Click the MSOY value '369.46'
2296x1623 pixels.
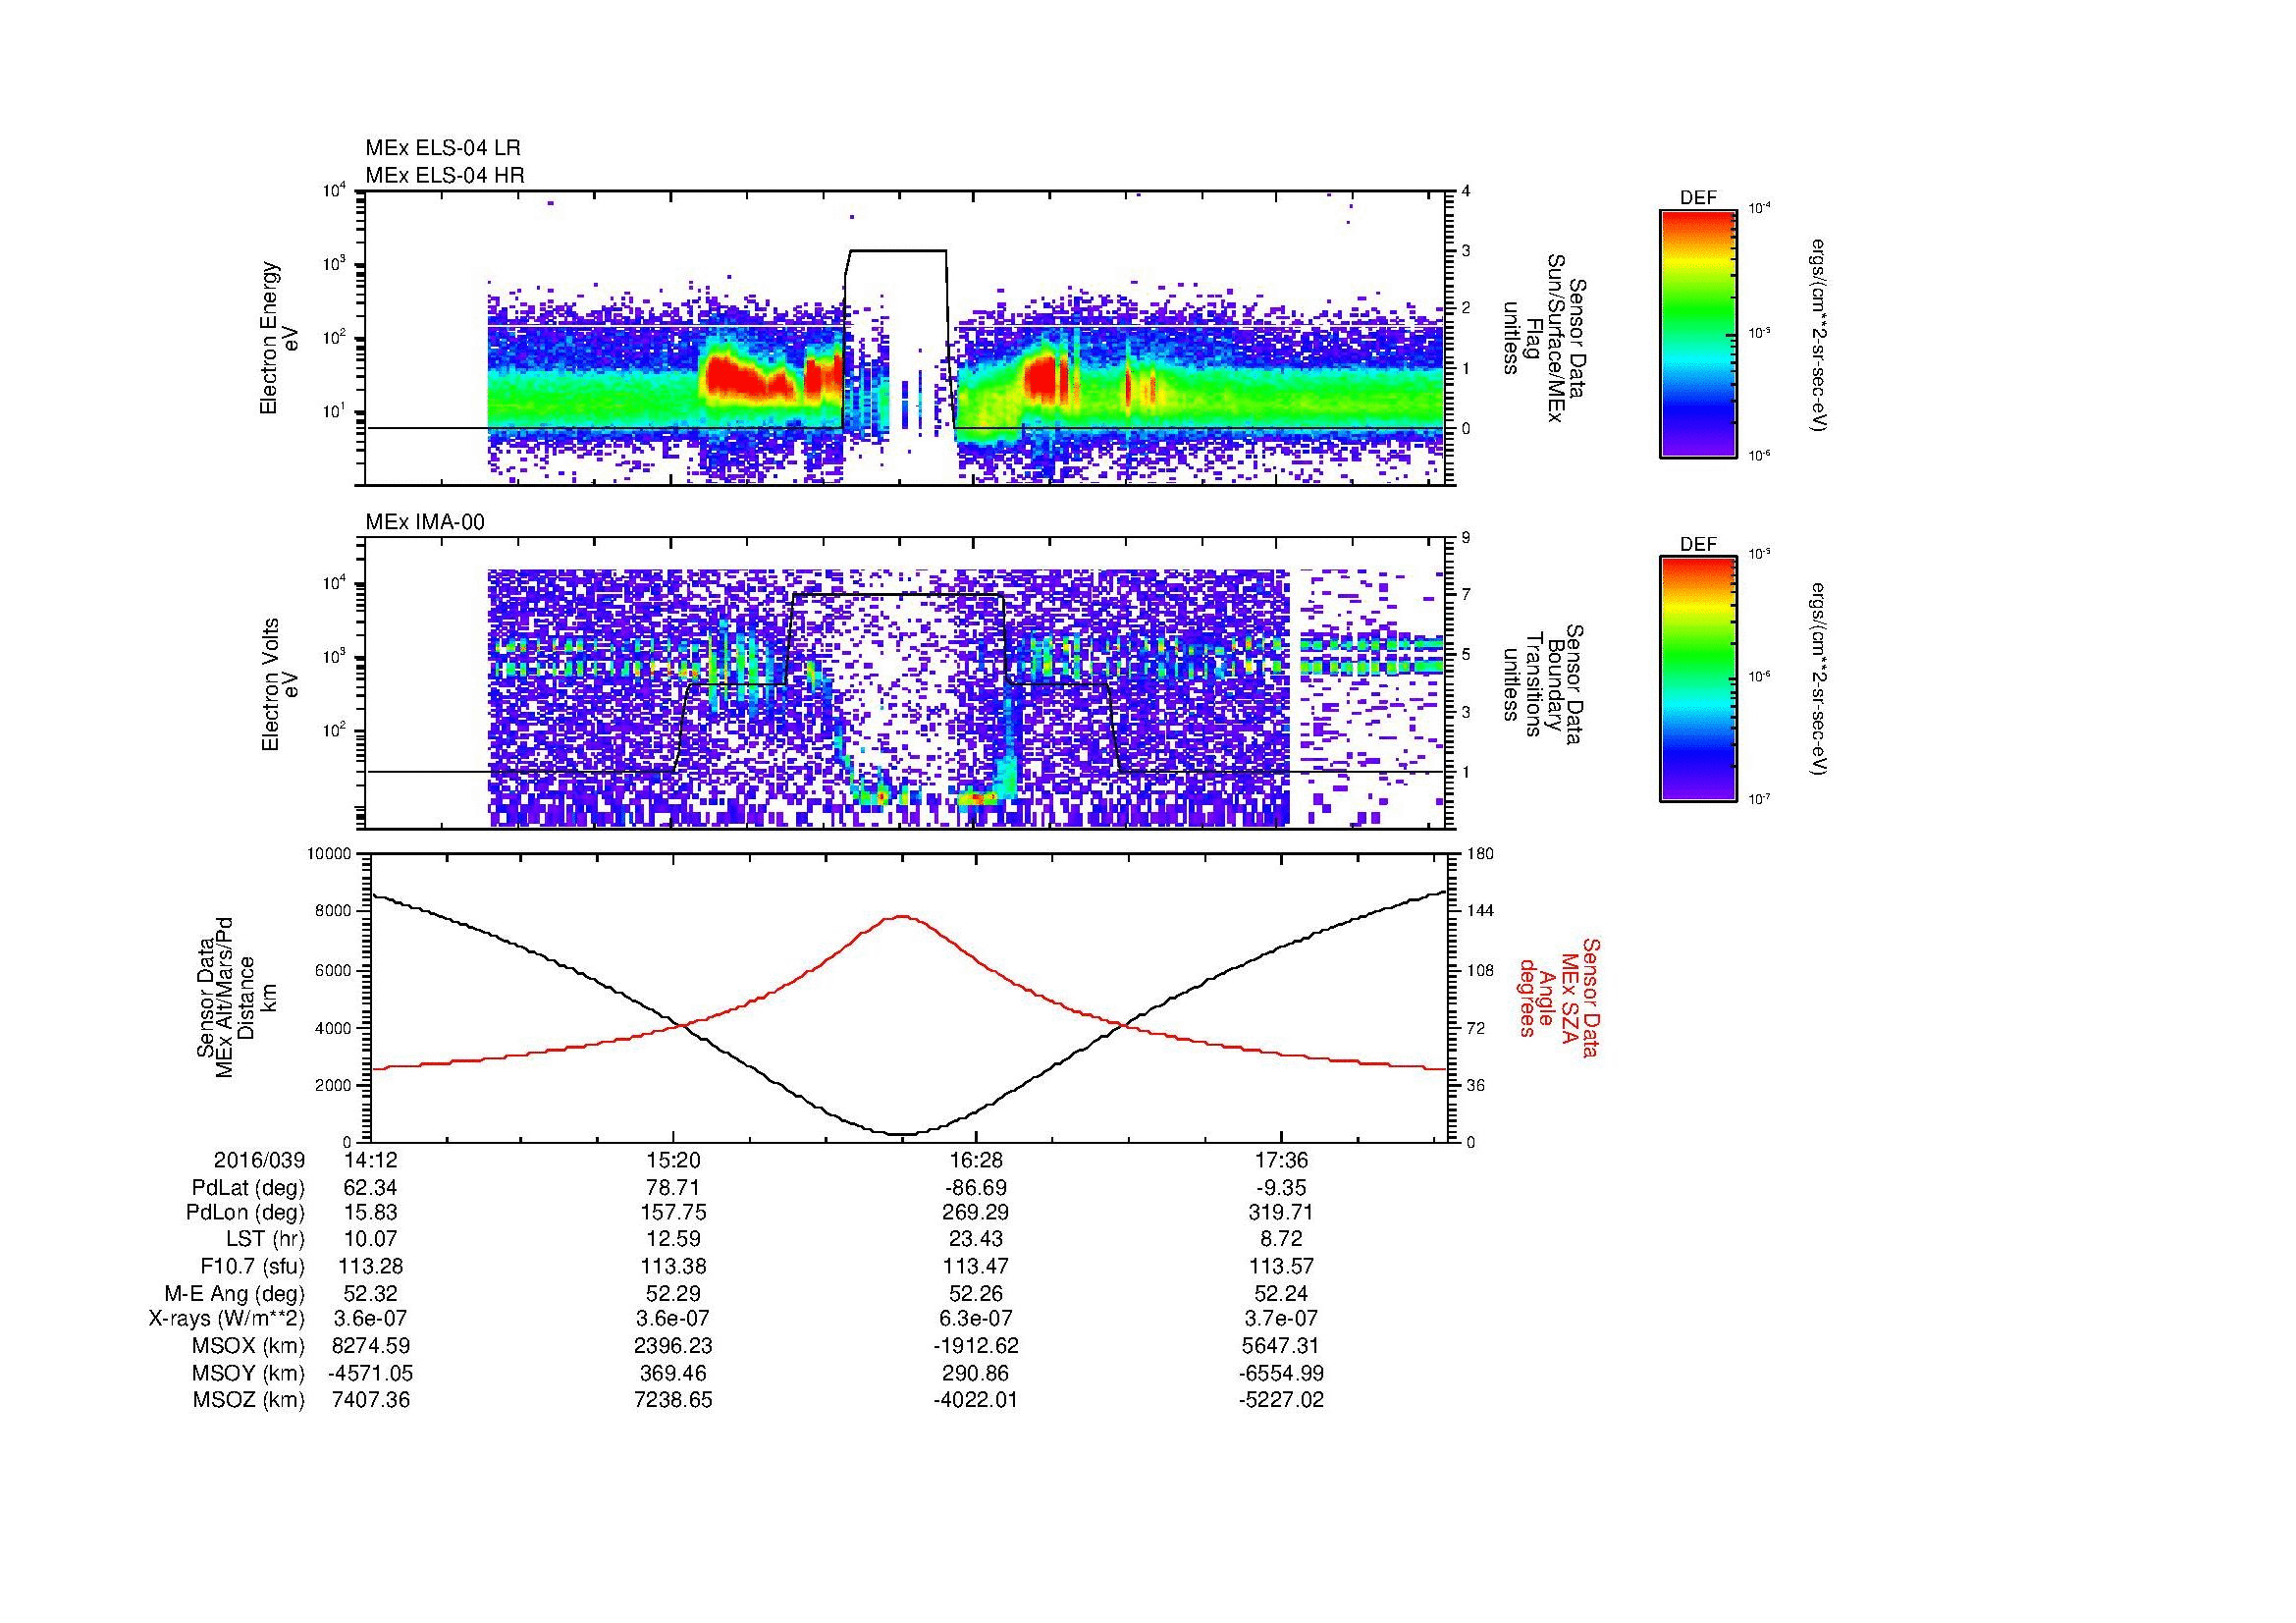pos(673,1373)
